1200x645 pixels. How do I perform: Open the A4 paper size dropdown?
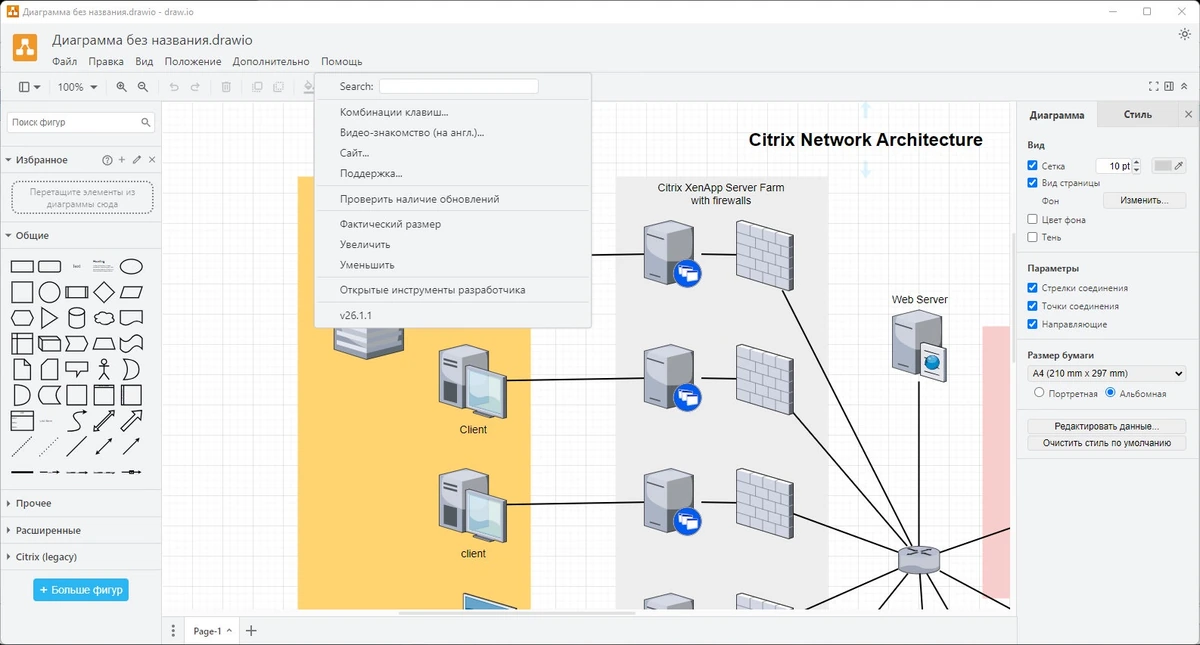coord(1106,373)
